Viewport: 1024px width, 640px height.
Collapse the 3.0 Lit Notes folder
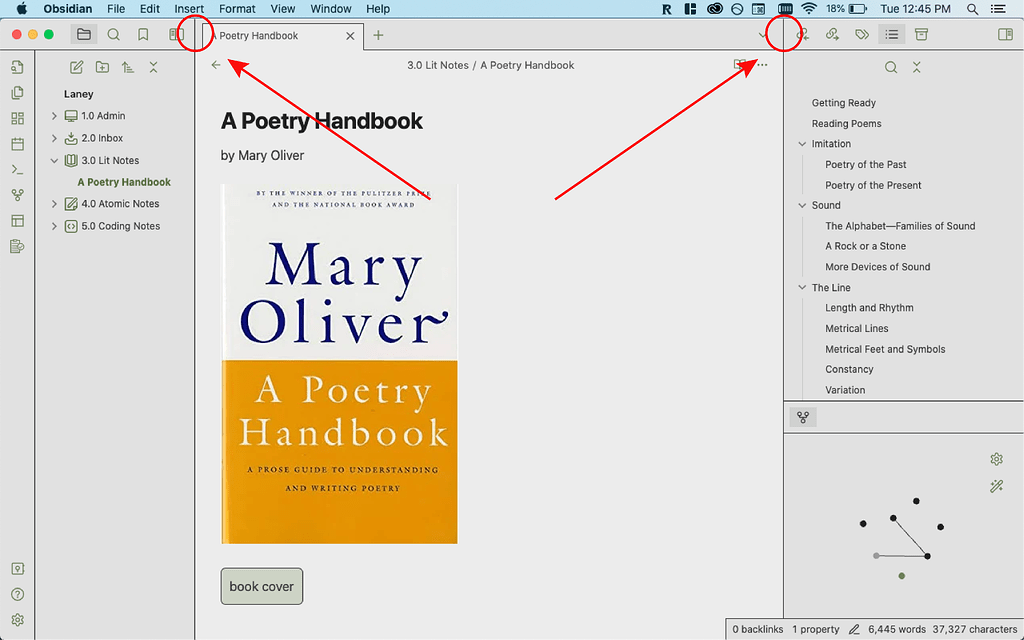54,160
